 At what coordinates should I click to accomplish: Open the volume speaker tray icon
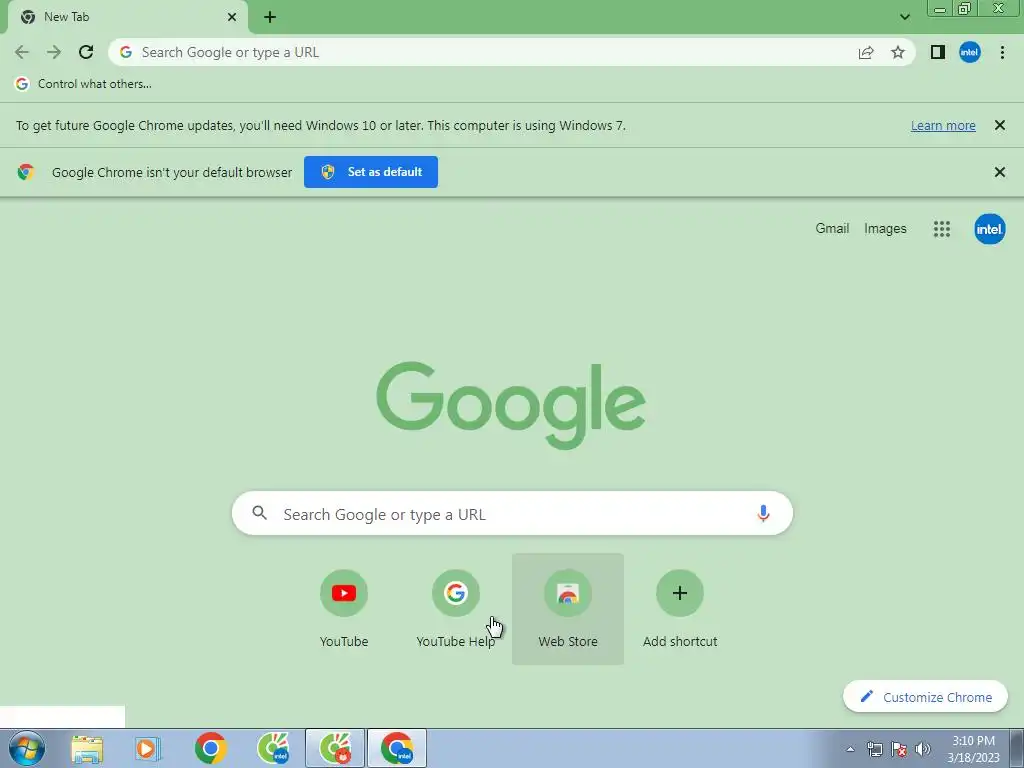[x=923, y=749]
